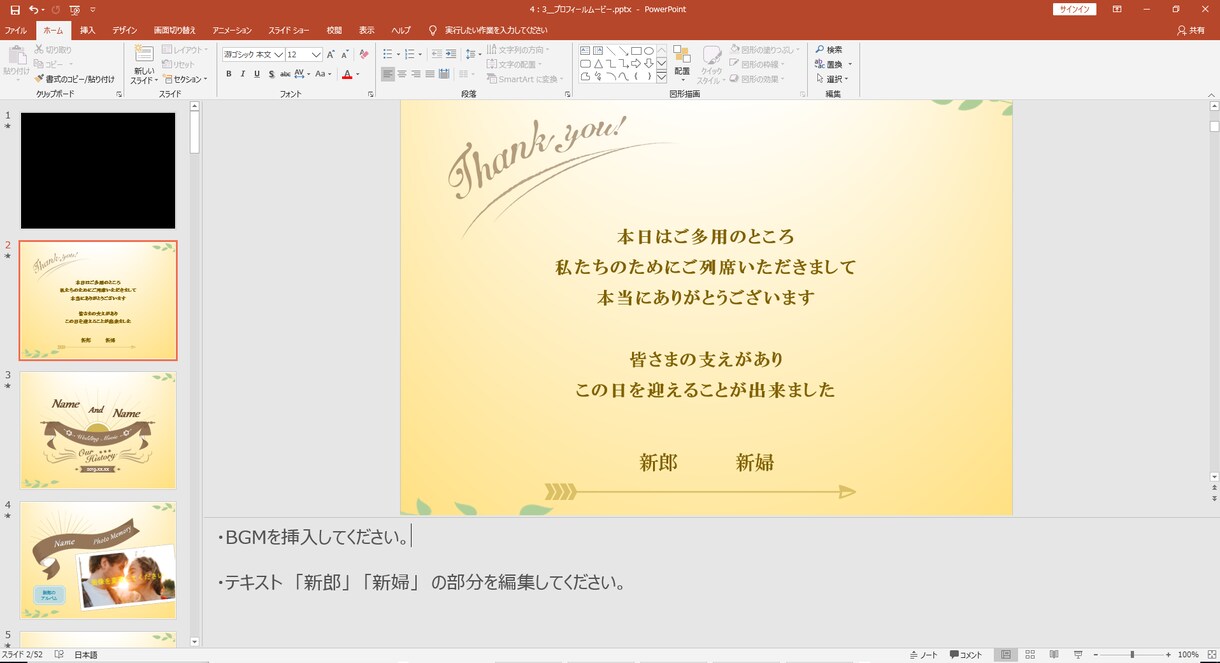The height and width of the screenshot is (663, 1220).
Task: Click the 検索 find button
Action: coord(828,49)
